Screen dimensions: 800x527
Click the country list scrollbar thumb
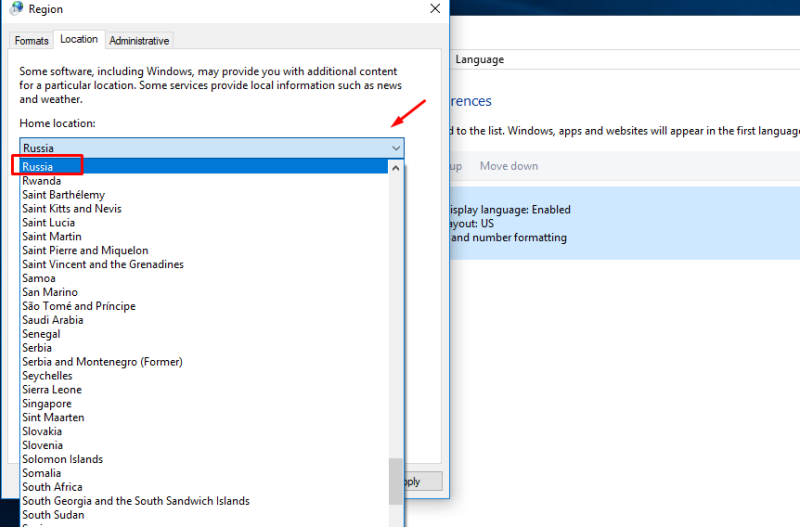pyautogui.click(x=395, y=482)
